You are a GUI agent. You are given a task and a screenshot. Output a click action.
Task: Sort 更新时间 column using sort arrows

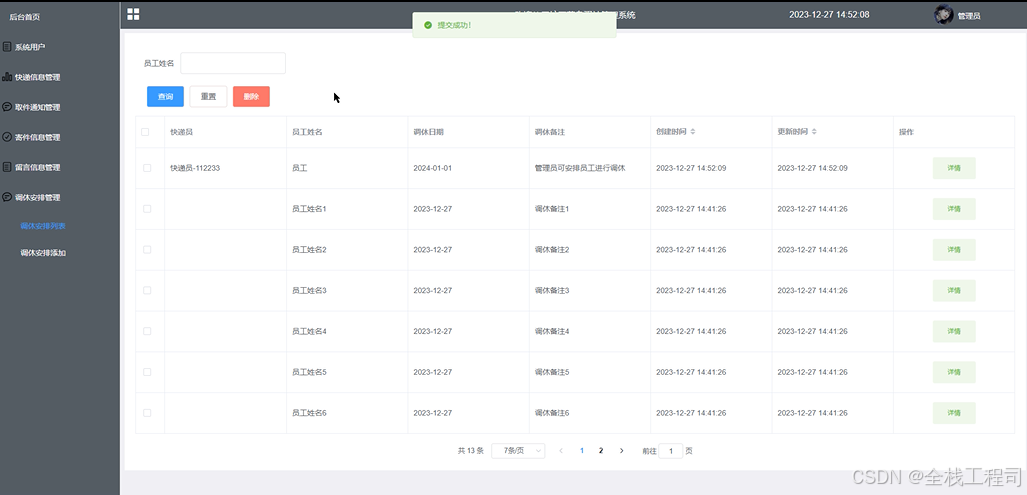(x=814, y=132)
